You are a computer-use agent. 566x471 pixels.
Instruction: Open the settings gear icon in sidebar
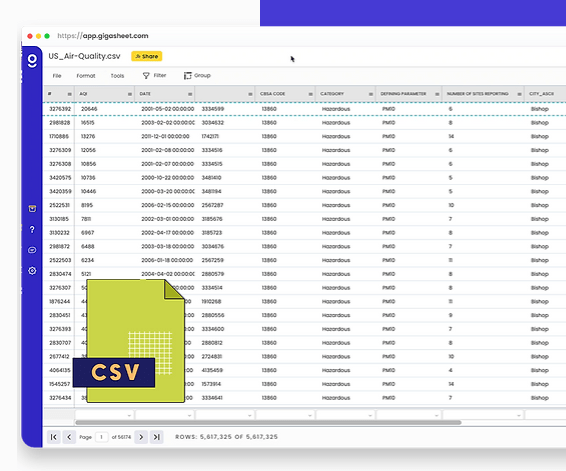32,271
